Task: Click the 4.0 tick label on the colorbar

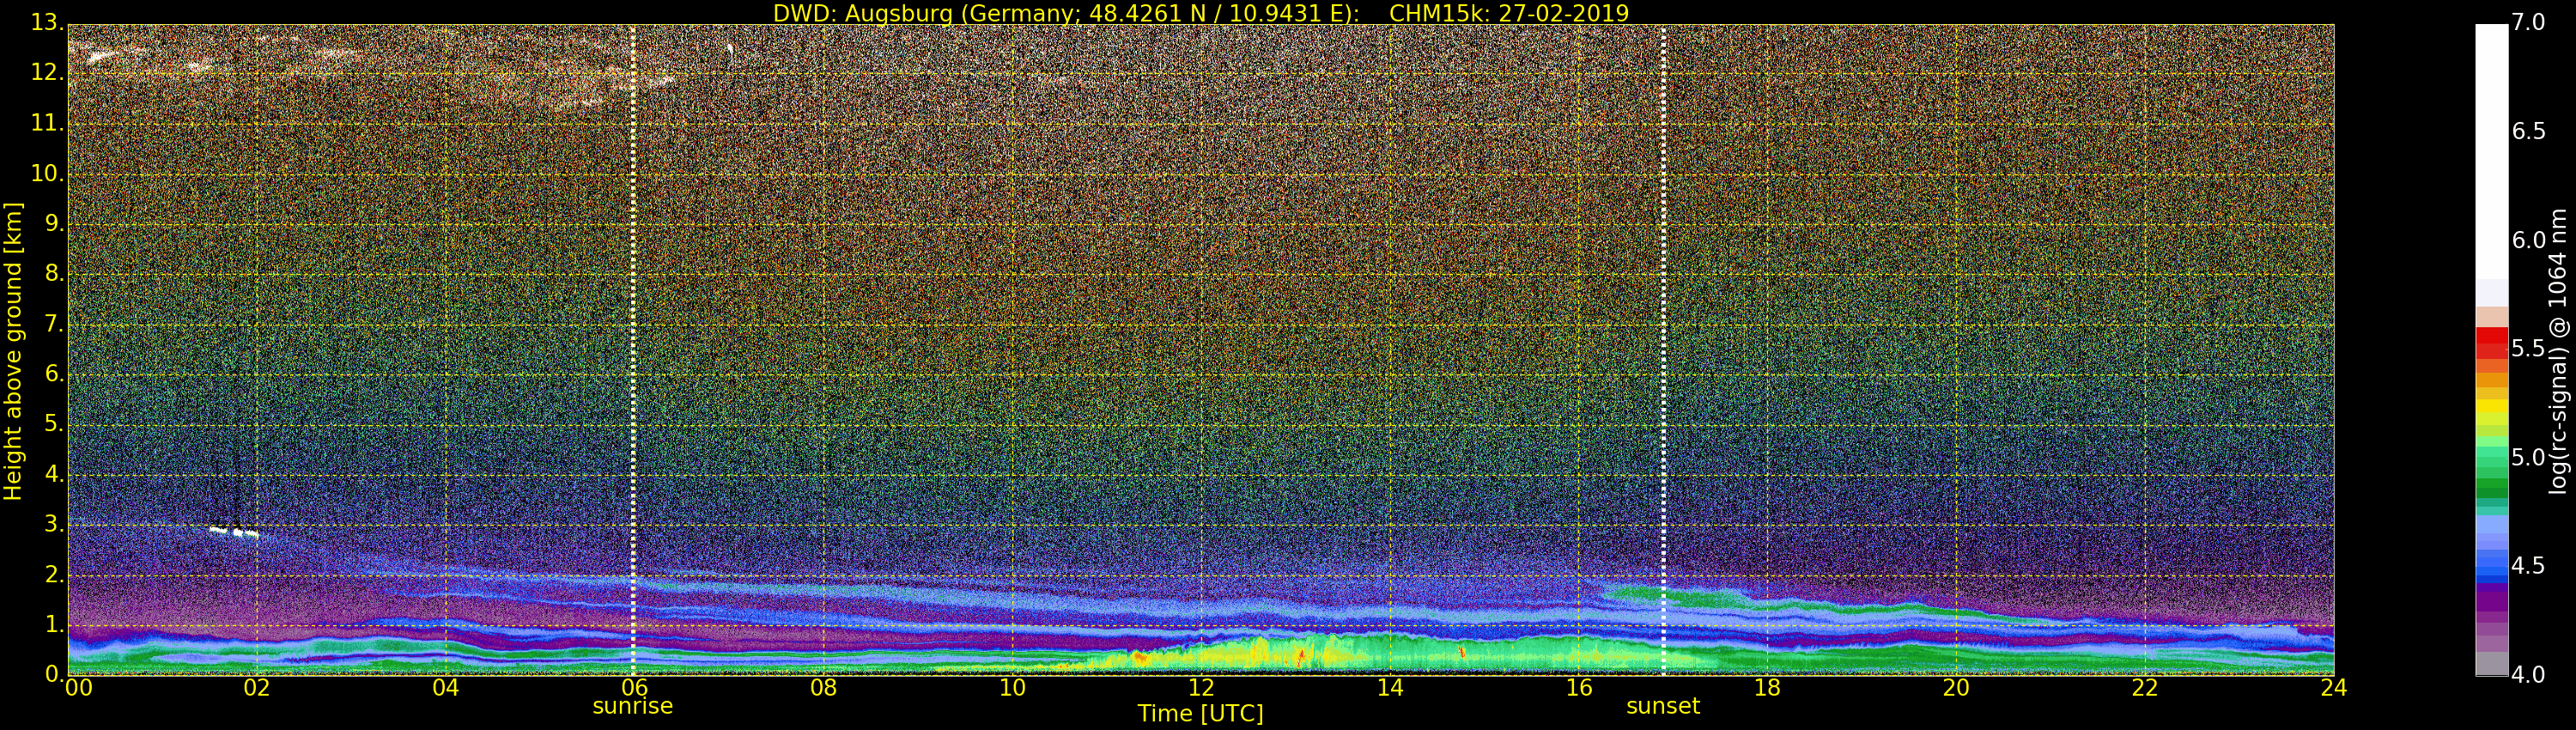Action: pos(2528,675)
